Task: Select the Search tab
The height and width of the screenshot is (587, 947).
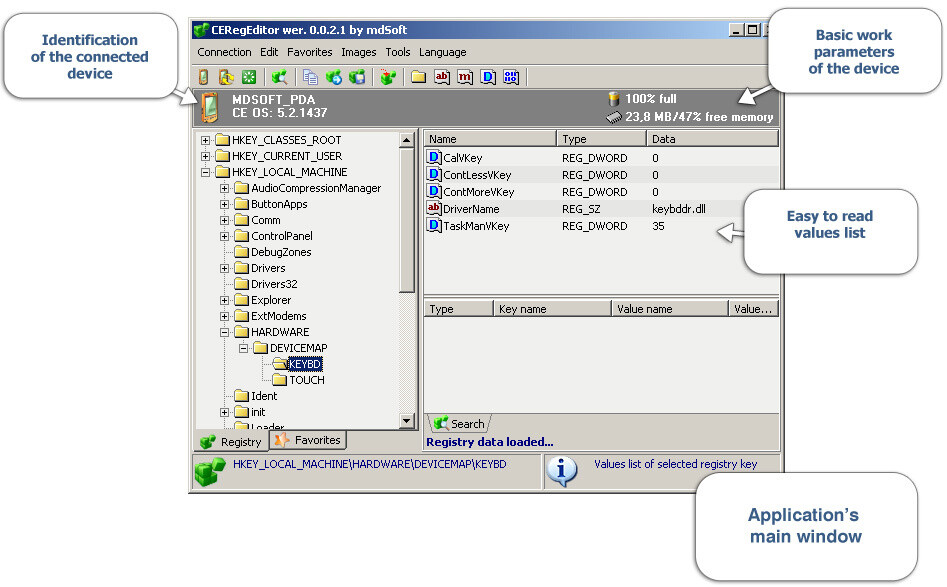Action: [x=459, y=424]
